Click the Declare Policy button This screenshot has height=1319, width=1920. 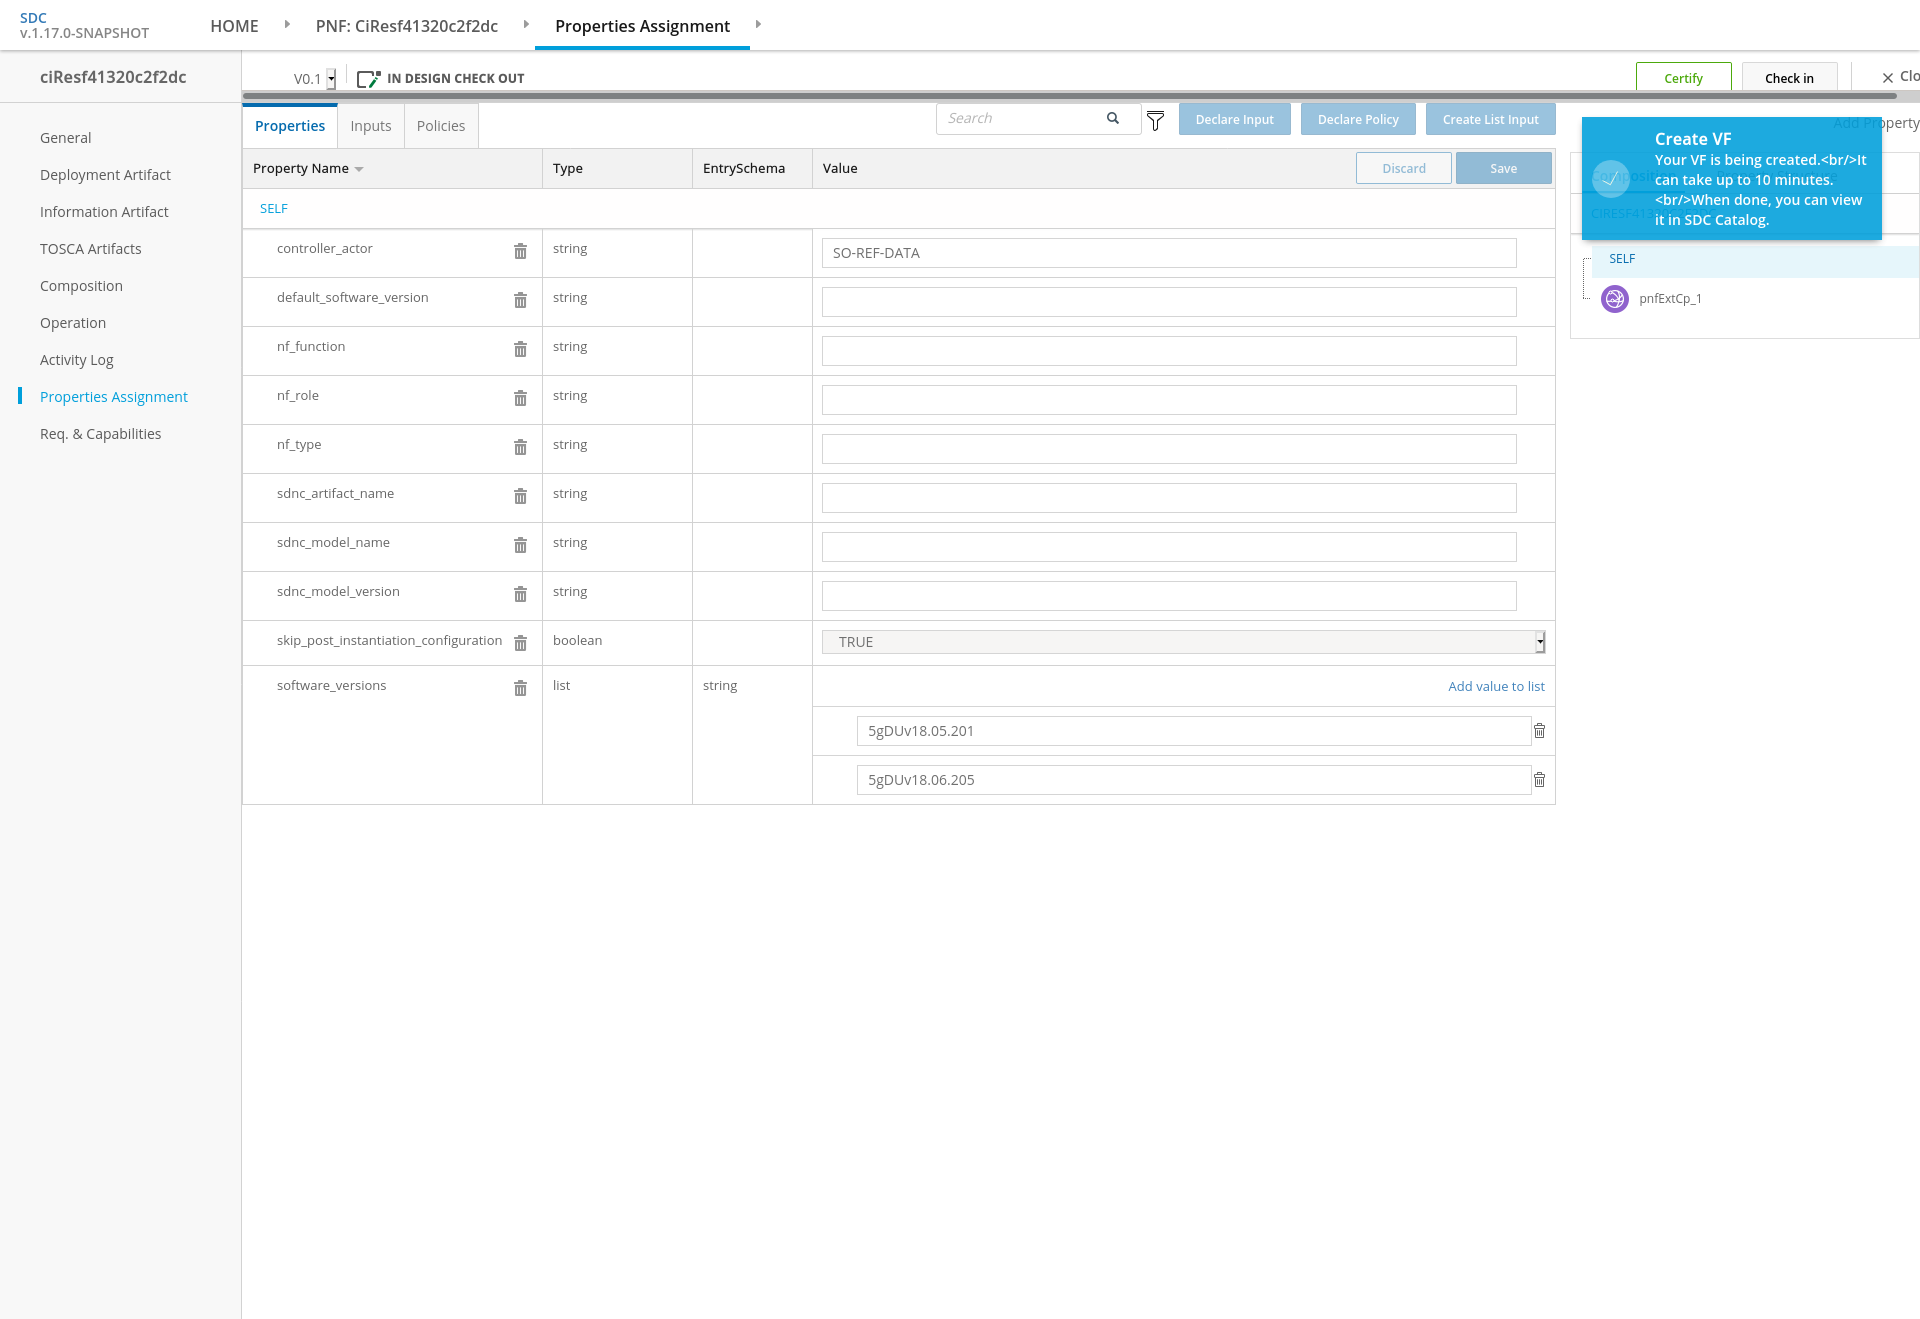point(1358,119)
